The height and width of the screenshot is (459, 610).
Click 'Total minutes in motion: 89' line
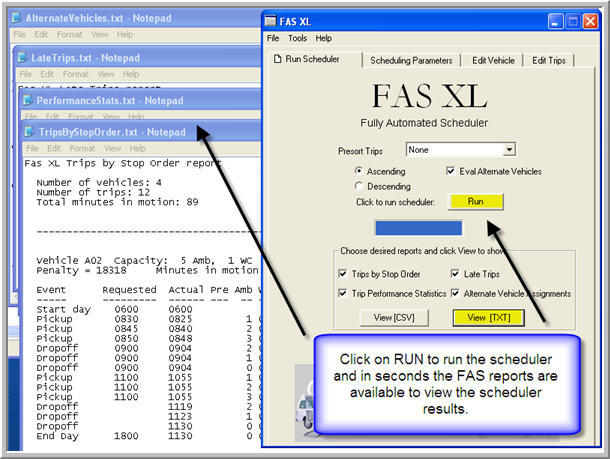pyautogui.click(x=117, y=202)
